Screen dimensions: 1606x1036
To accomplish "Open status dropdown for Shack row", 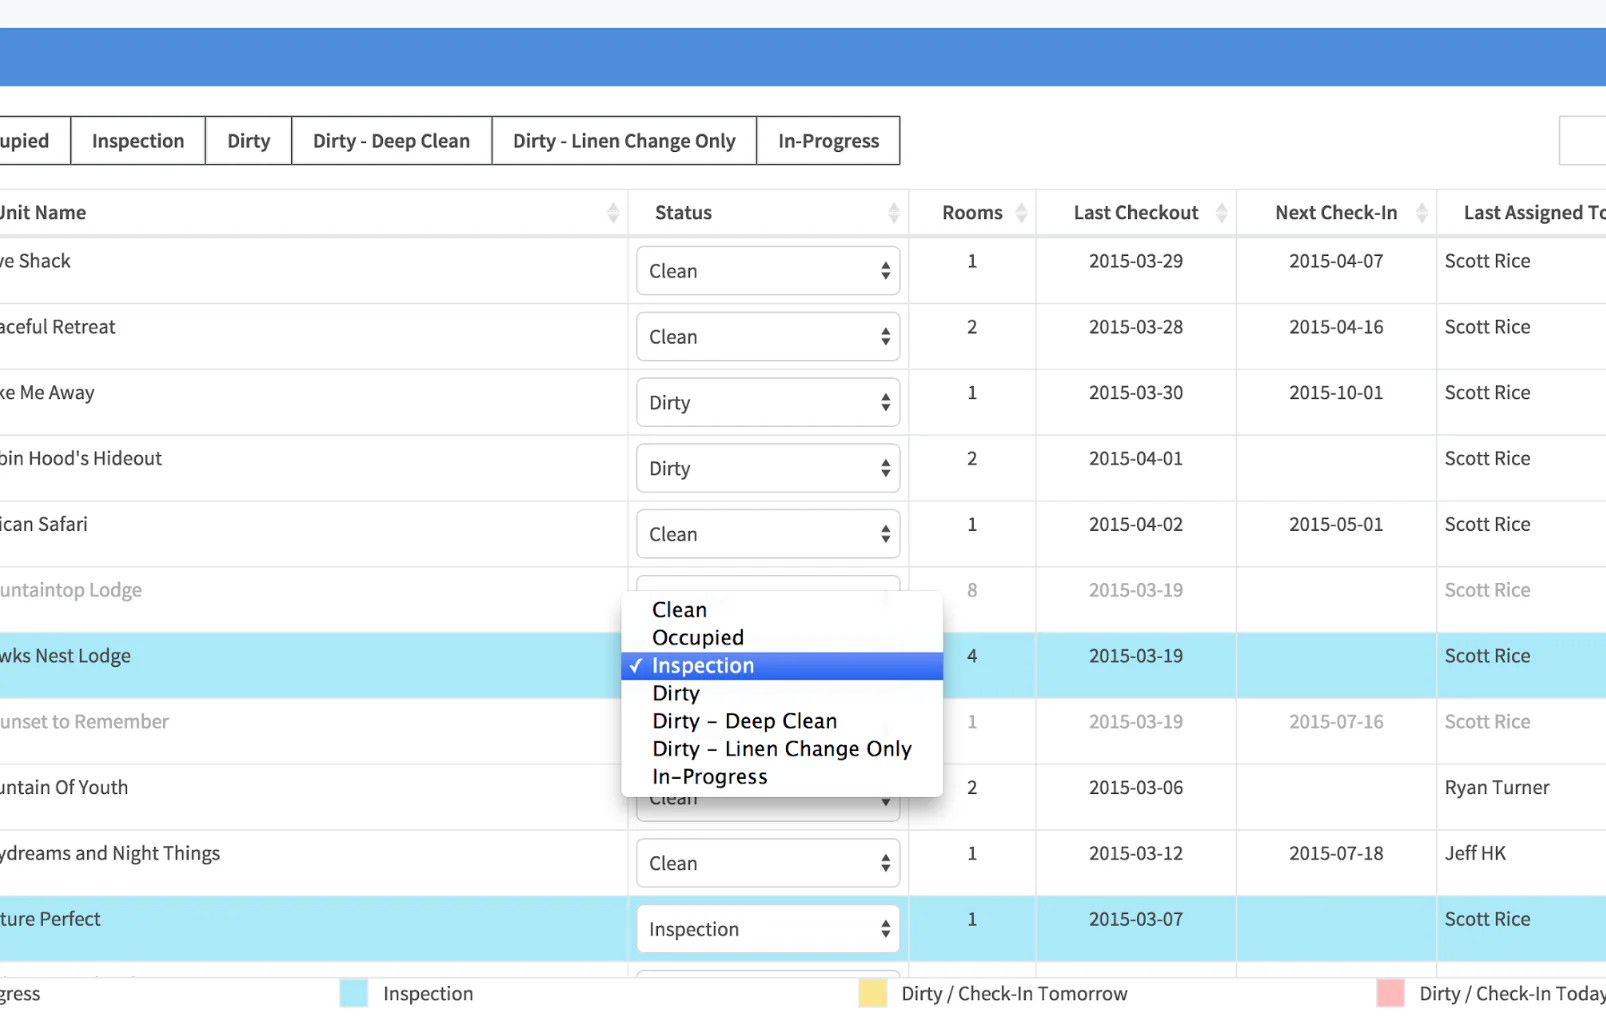I will click(x=768, y=271).
